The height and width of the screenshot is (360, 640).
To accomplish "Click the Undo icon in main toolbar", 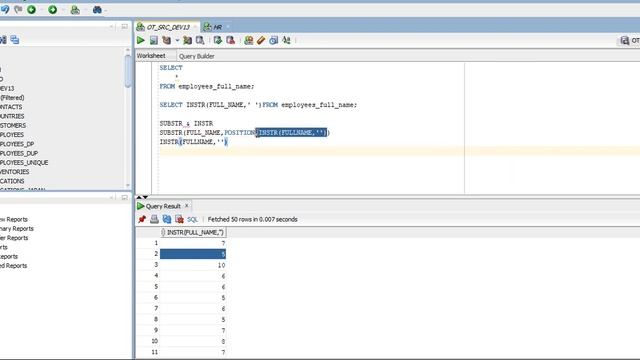I will click(5, 9).
